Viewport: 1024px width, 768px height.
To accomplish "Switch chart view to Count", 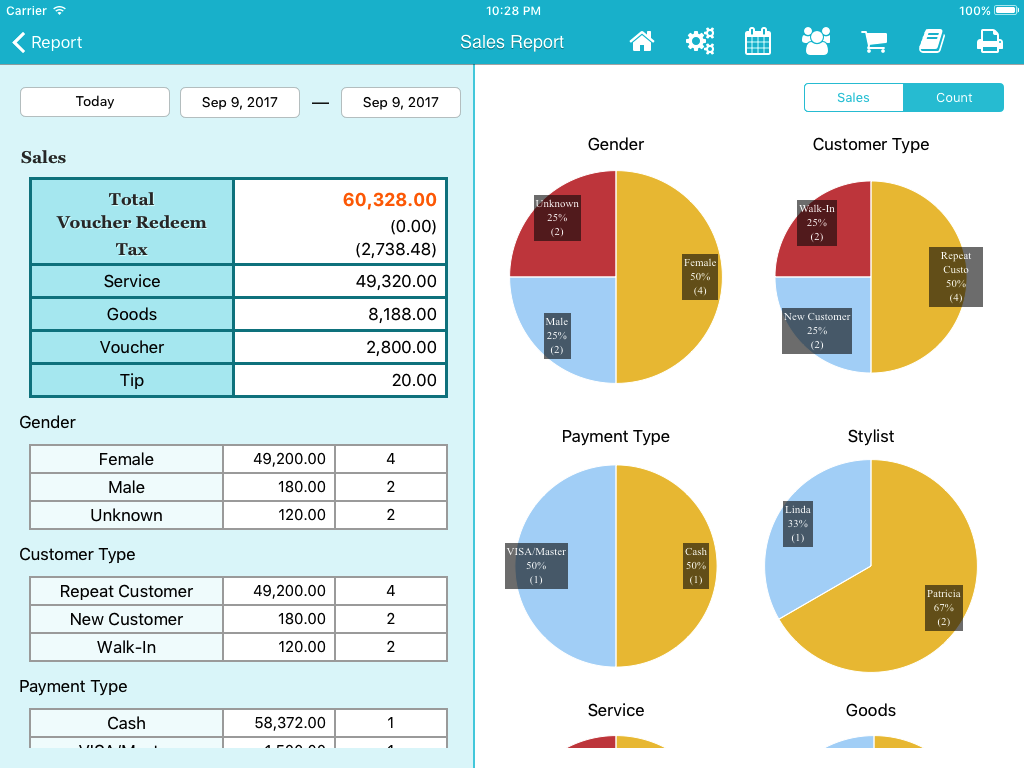I will [x=953, y=98].
